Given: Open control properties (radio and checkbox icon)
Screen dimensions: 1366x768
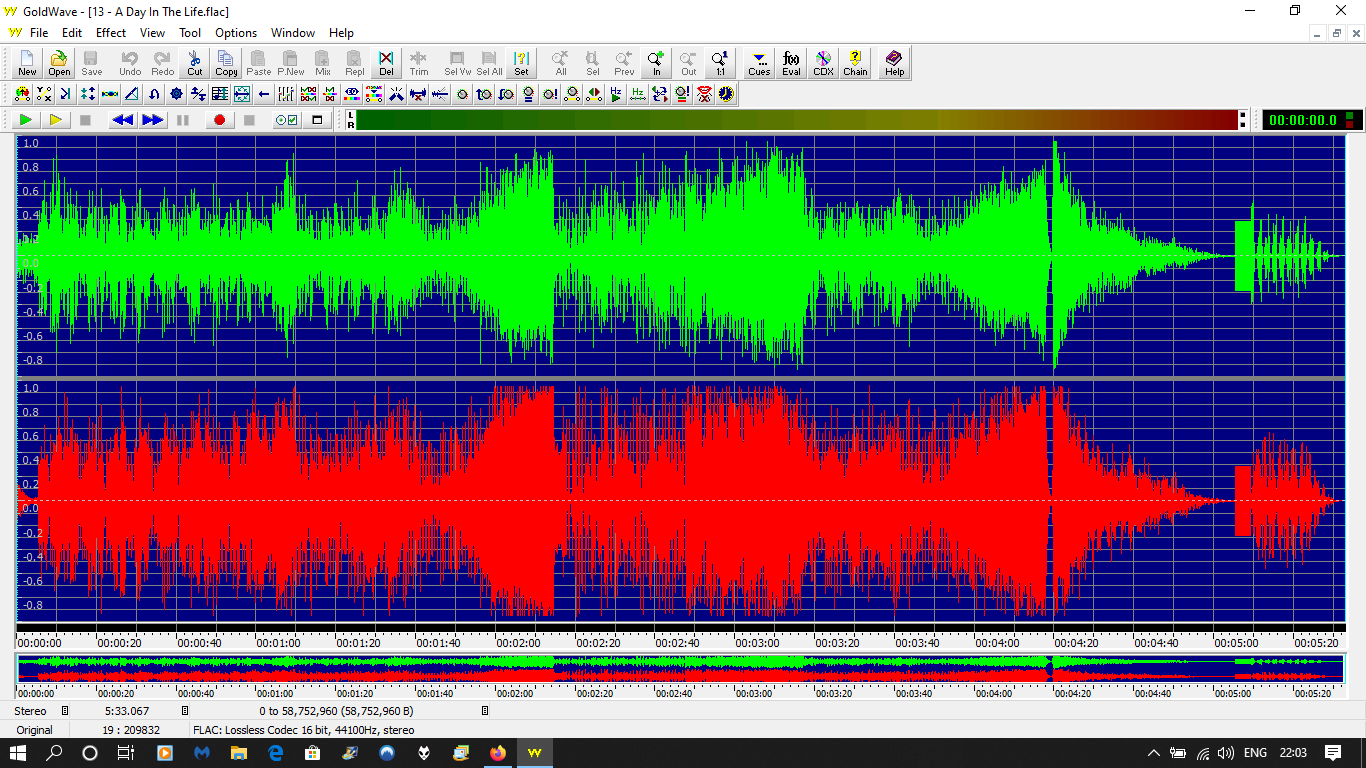Looking at the screenshot, I should (x=286, y=120).
